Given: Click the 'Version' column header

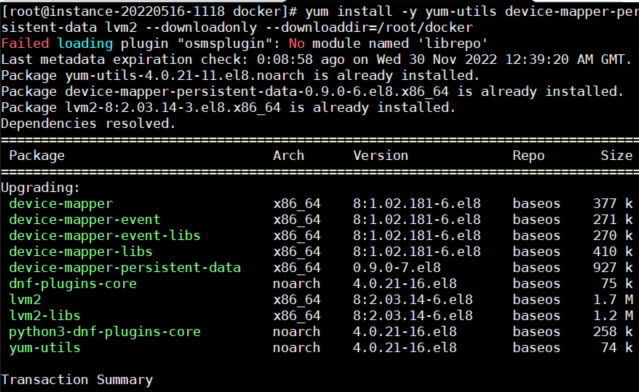Looking at the screenshot, I should tap(381, 155).
